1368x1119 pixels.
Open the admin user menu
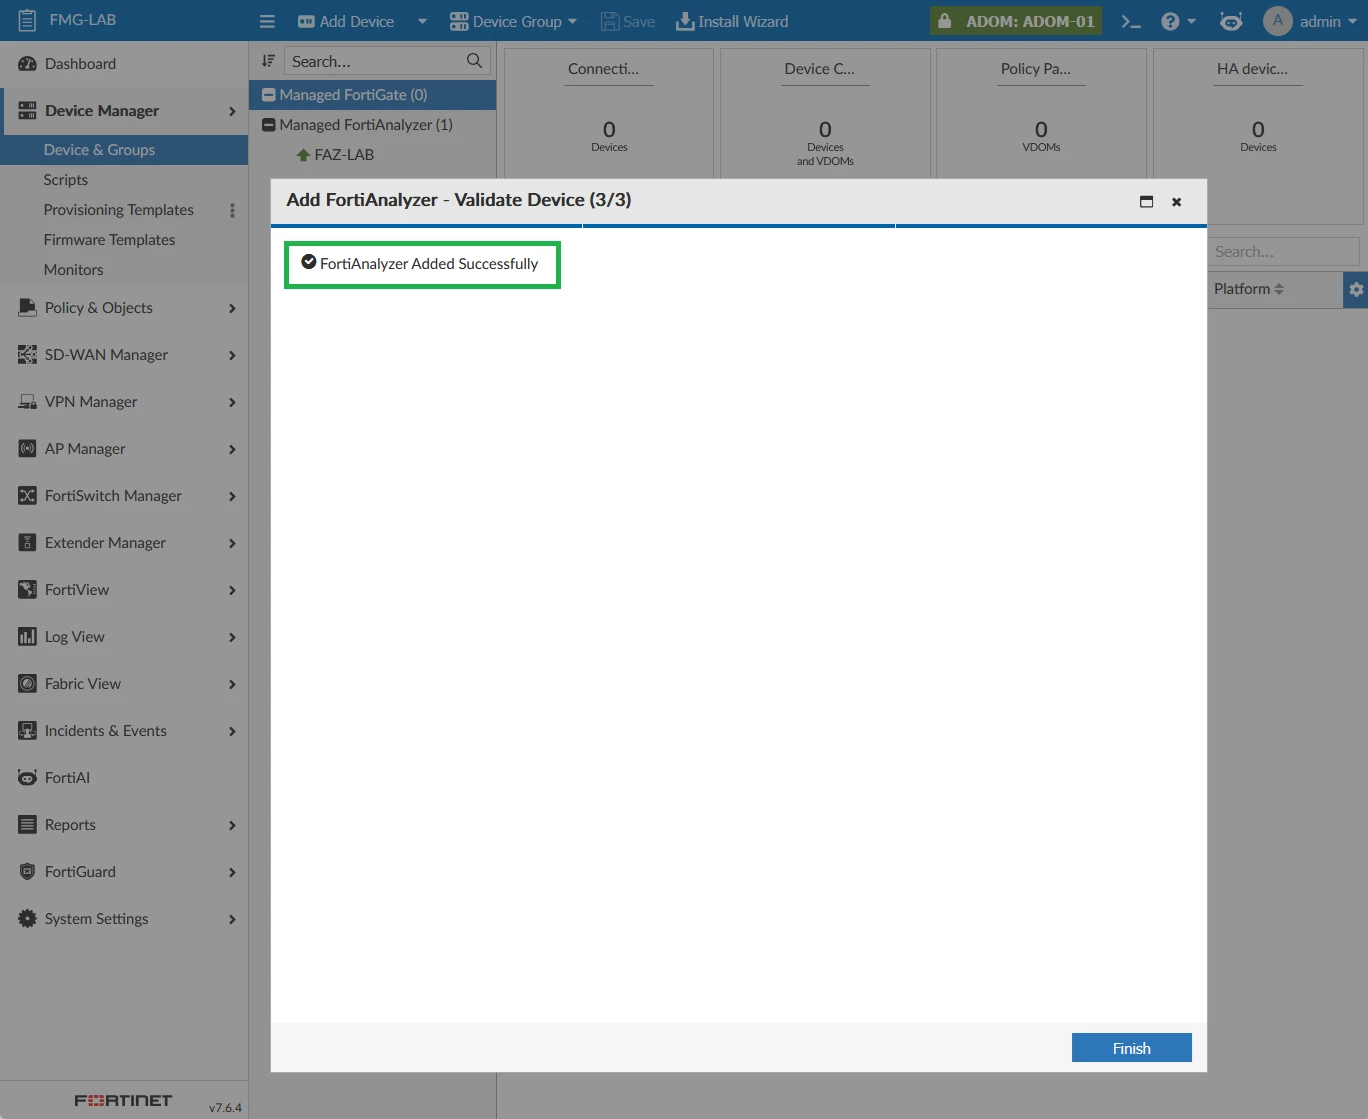pyautogui.click(x=1310, y=21)
